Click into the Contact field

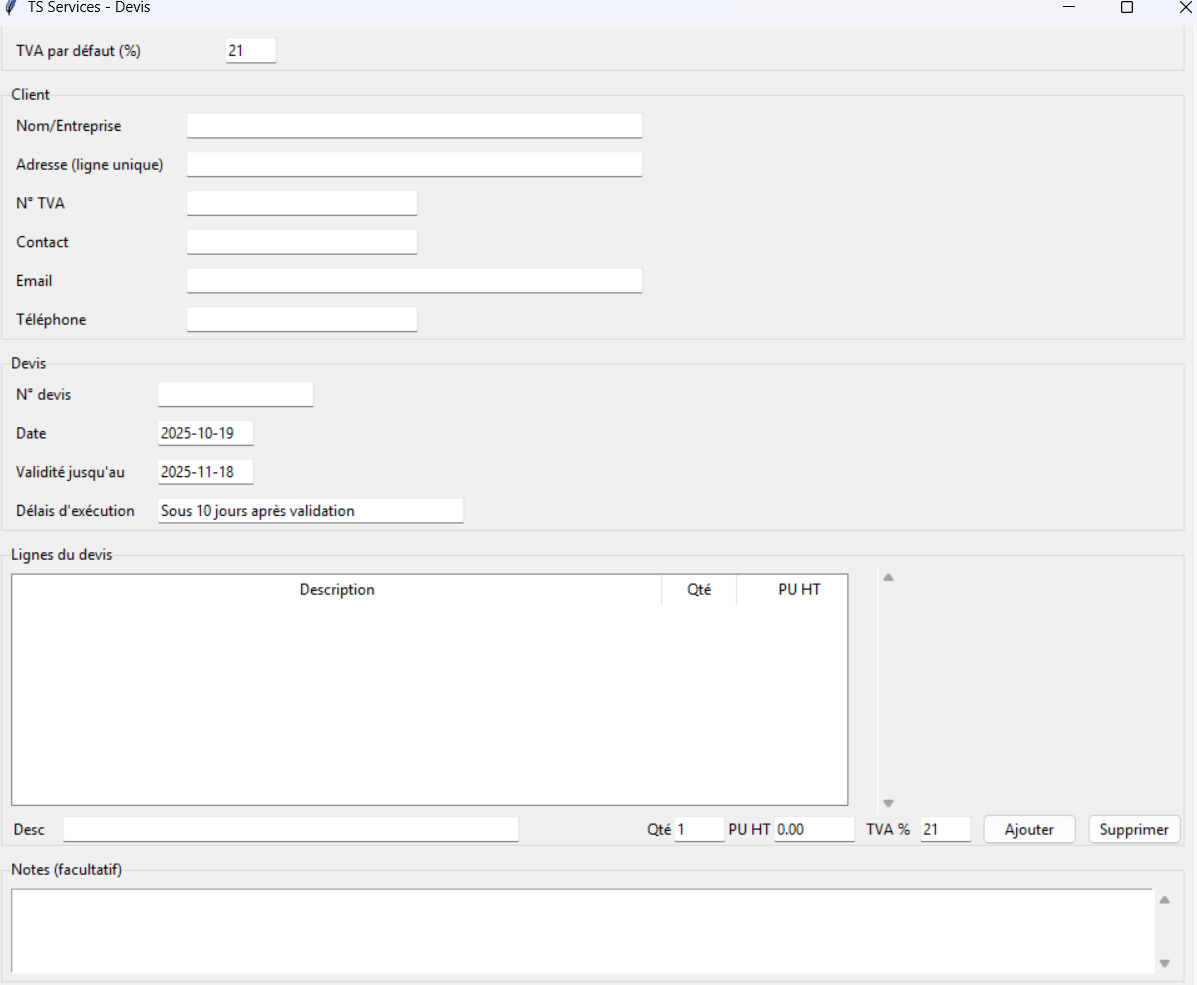point(301,242)
